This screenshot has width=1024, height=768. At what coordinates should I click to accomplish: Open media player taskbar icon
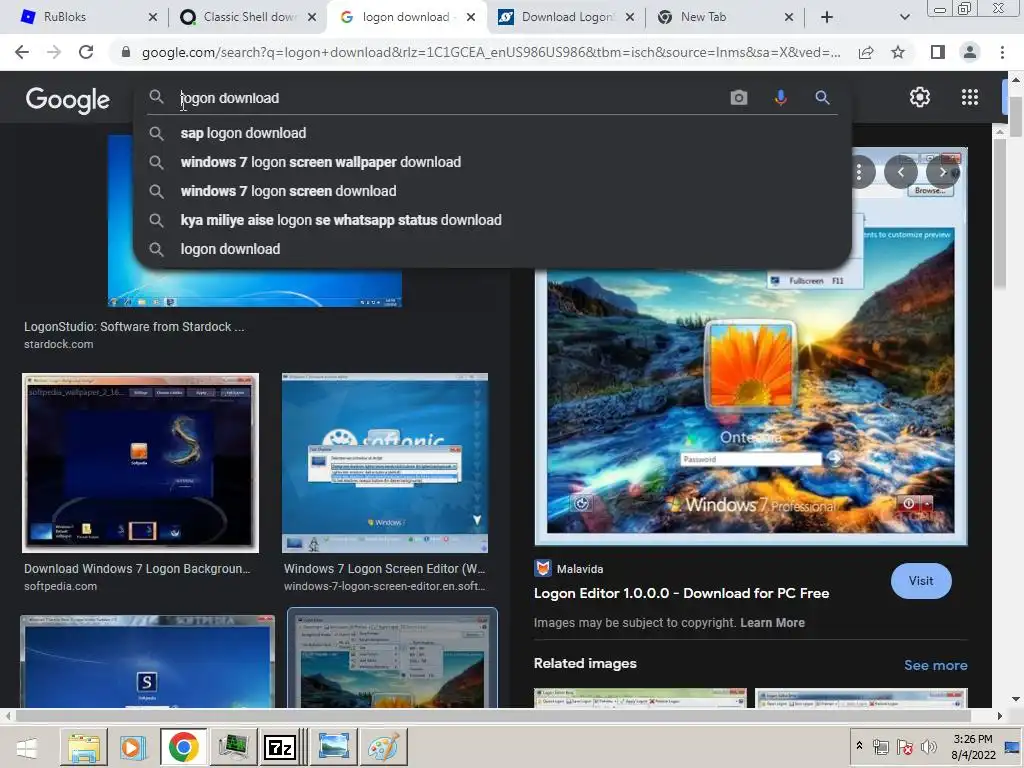133,747
